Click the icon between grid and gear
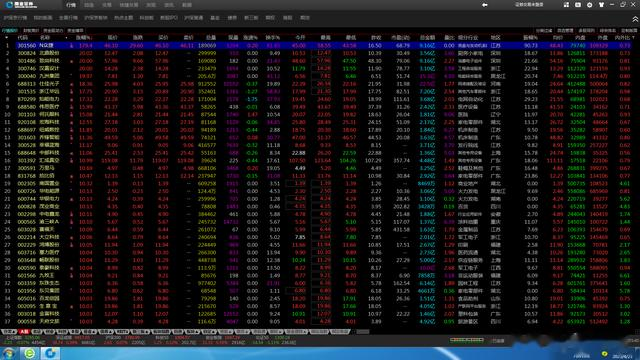 point(578,5)
